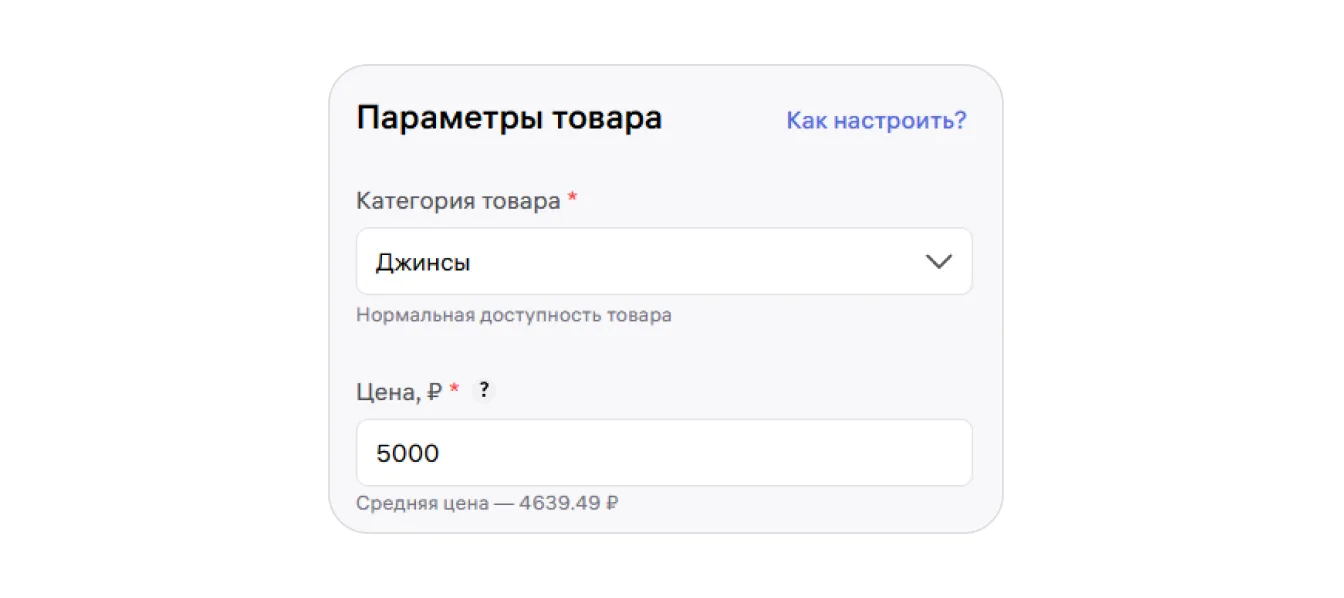This screenshot has height=598, width=1344.
Task: Click the Категория товара label
Action: coord(458,201)
